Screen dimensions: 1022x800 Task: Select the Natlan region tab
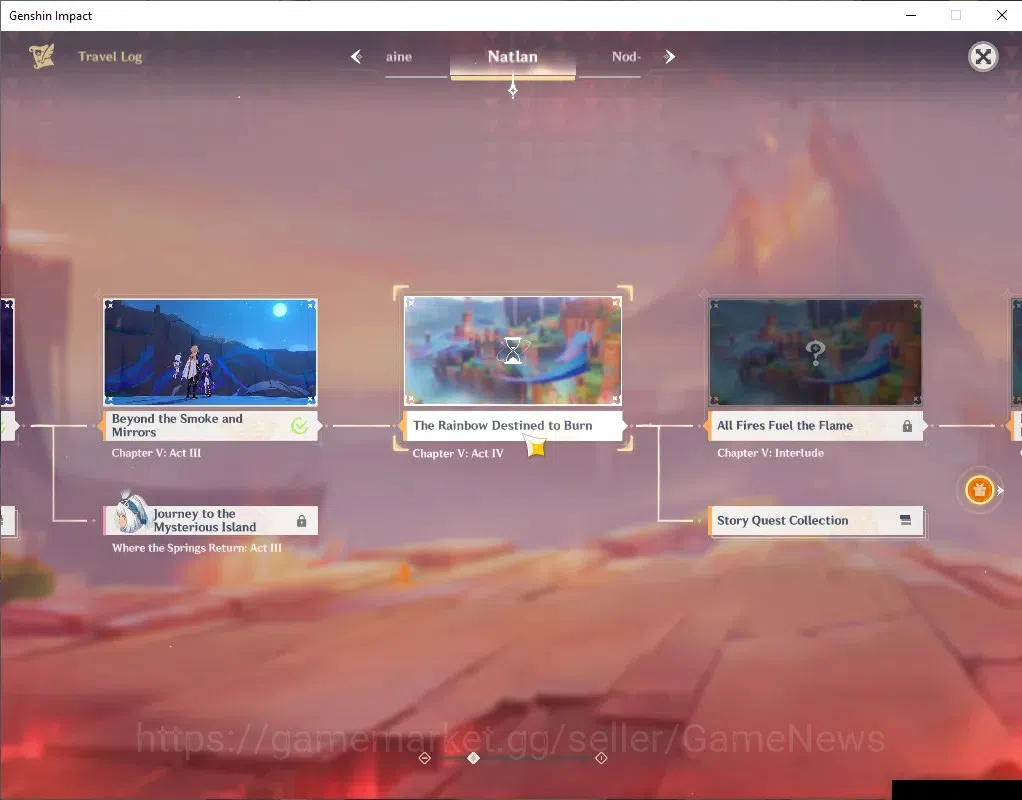tap(513, 57)
